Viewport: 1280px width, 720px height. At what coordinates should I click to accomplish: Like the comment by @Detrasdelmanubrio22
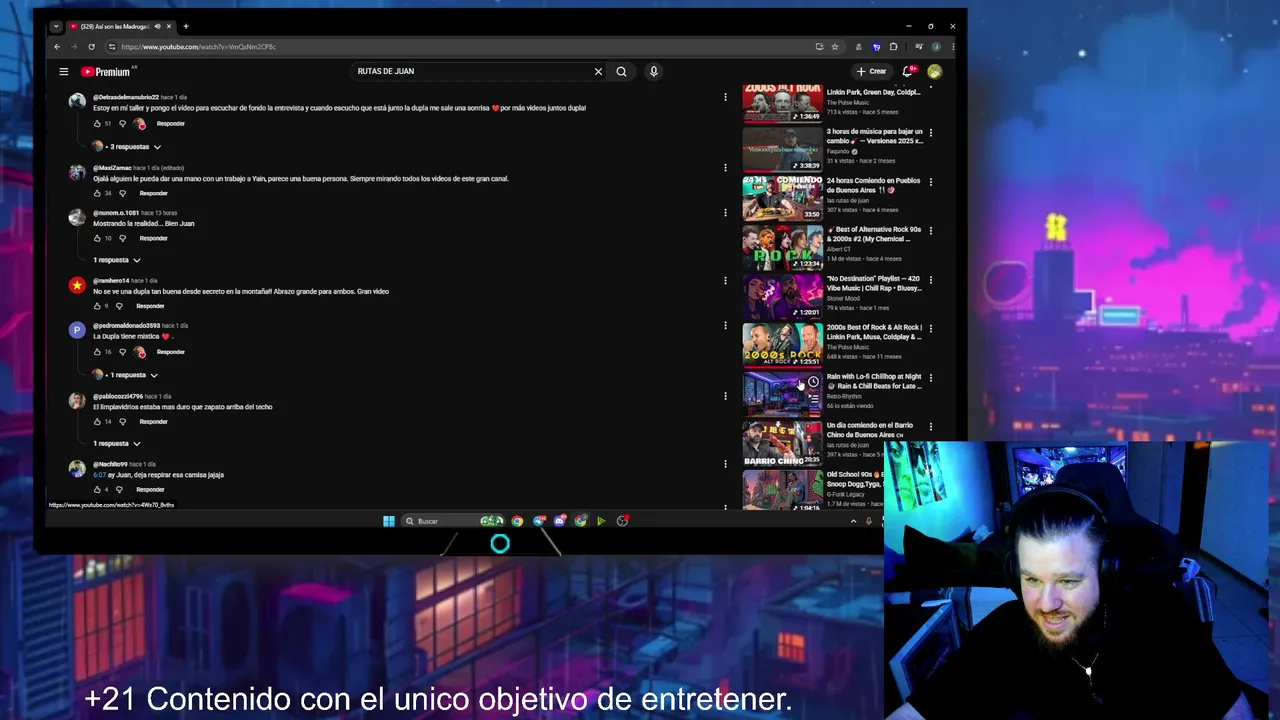[97, 124]
